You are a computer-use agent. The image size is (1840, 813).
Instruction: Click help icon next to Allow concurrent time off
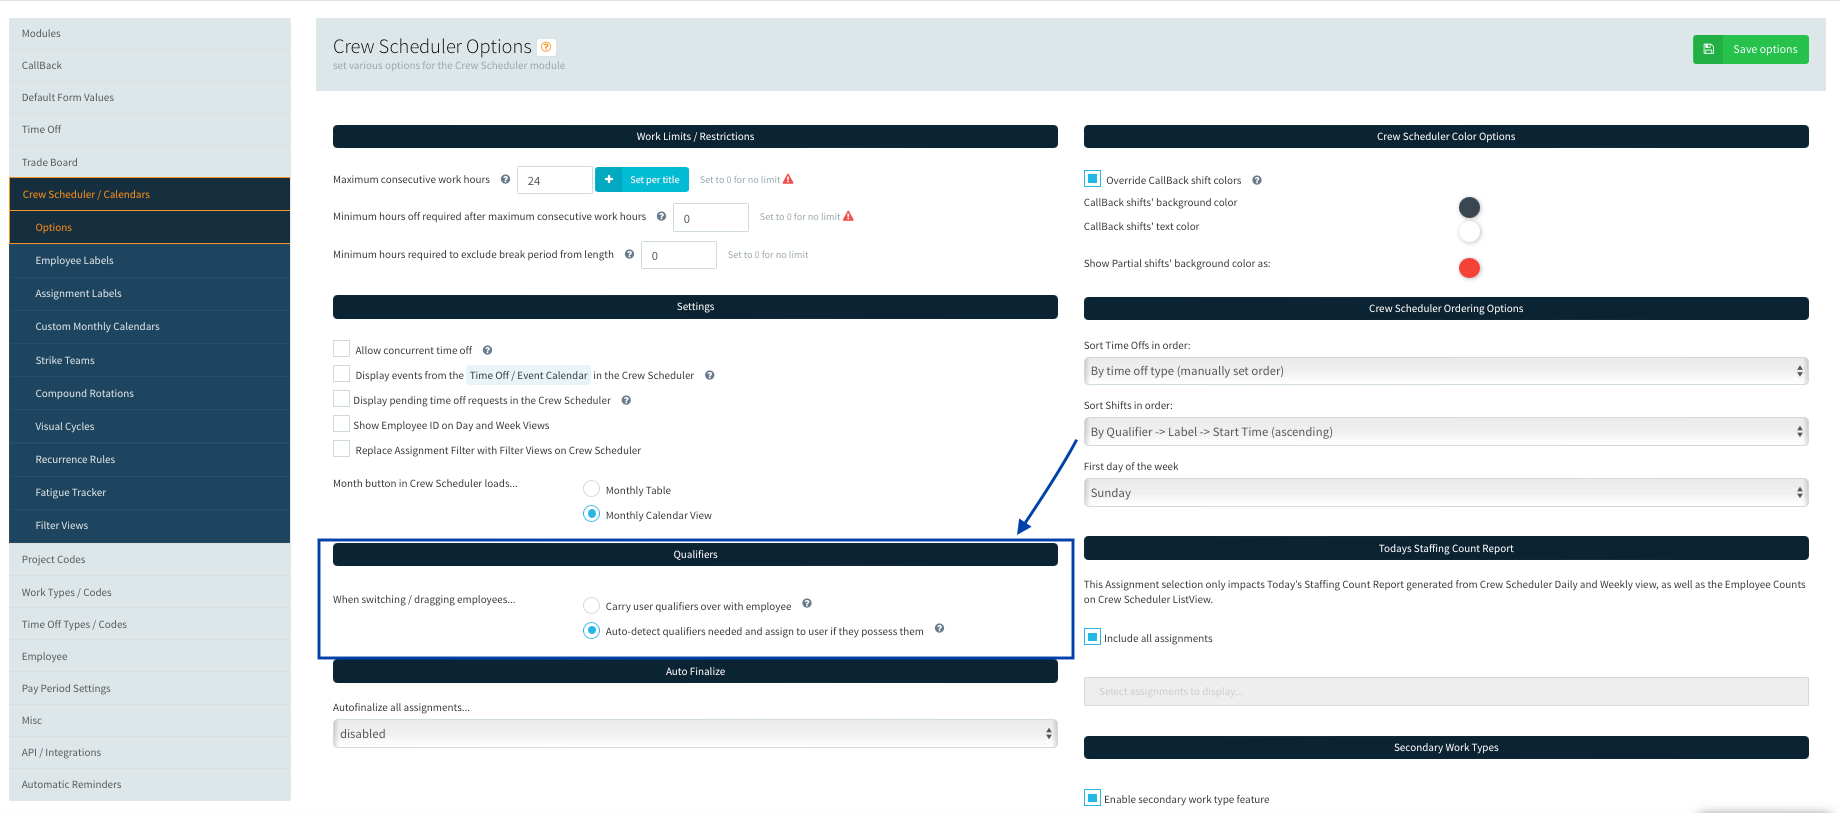[x=488, y=350]
